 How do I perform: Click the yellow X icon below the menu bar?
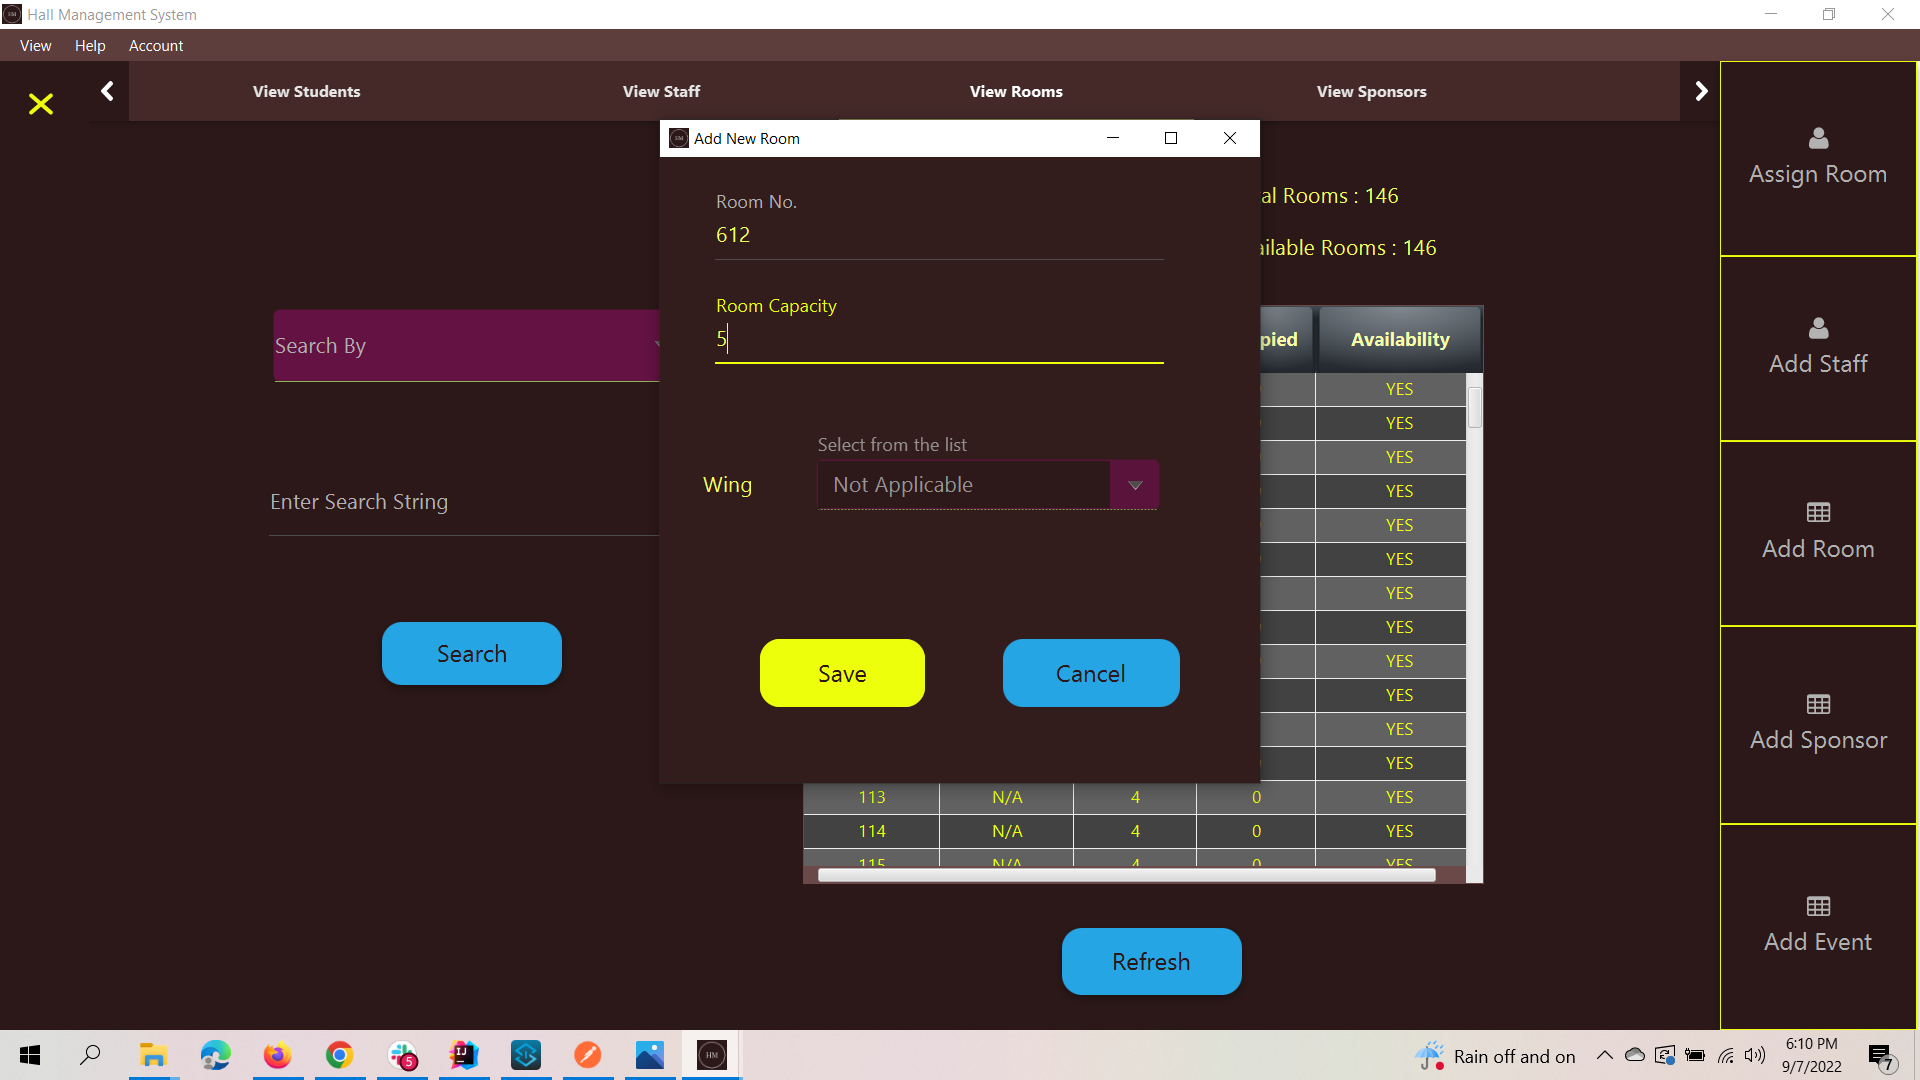[40, 104]
